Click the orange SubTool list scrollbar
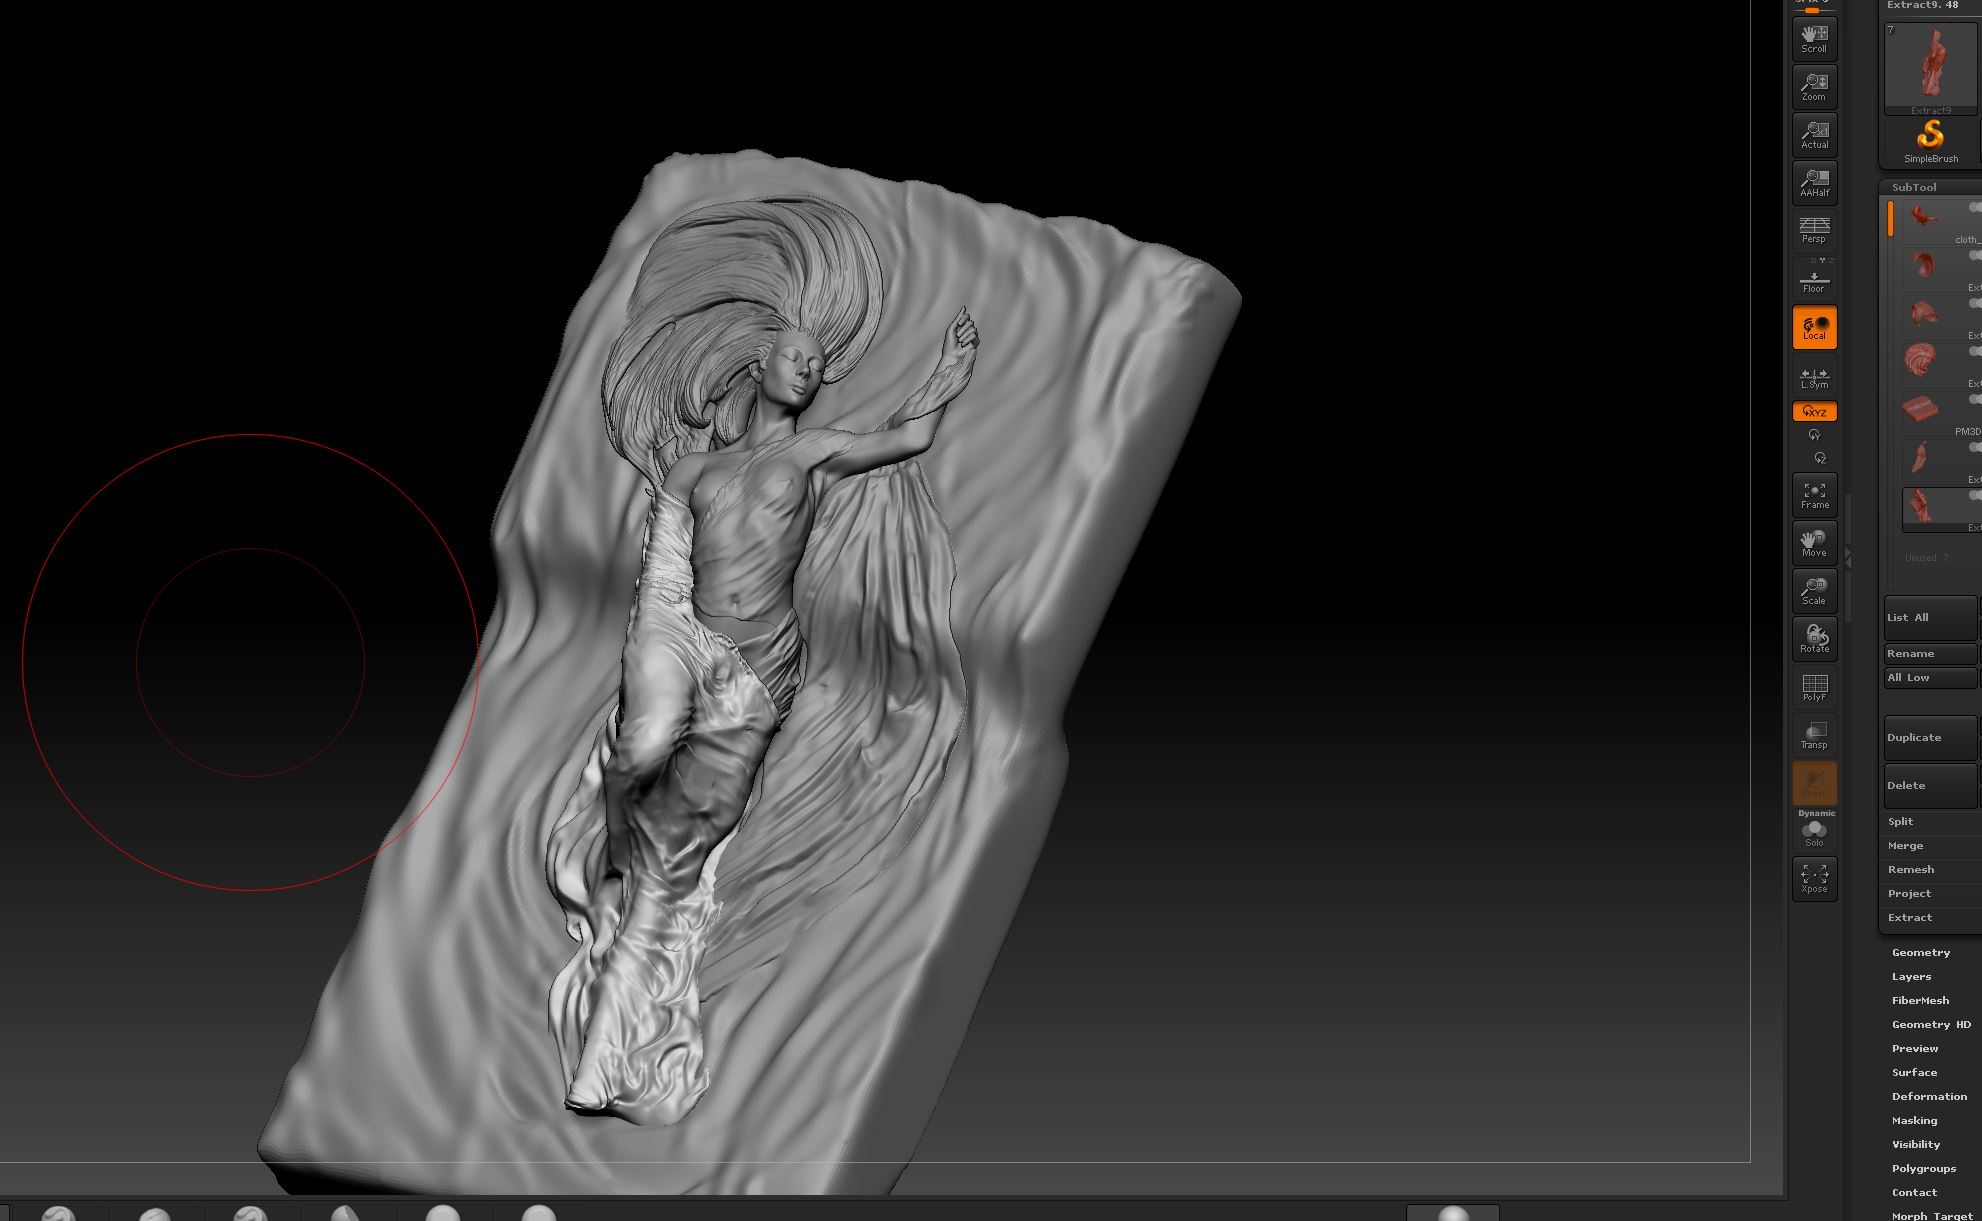The width and height of the screenshot is (1982, 1221). pos(1890,218)
